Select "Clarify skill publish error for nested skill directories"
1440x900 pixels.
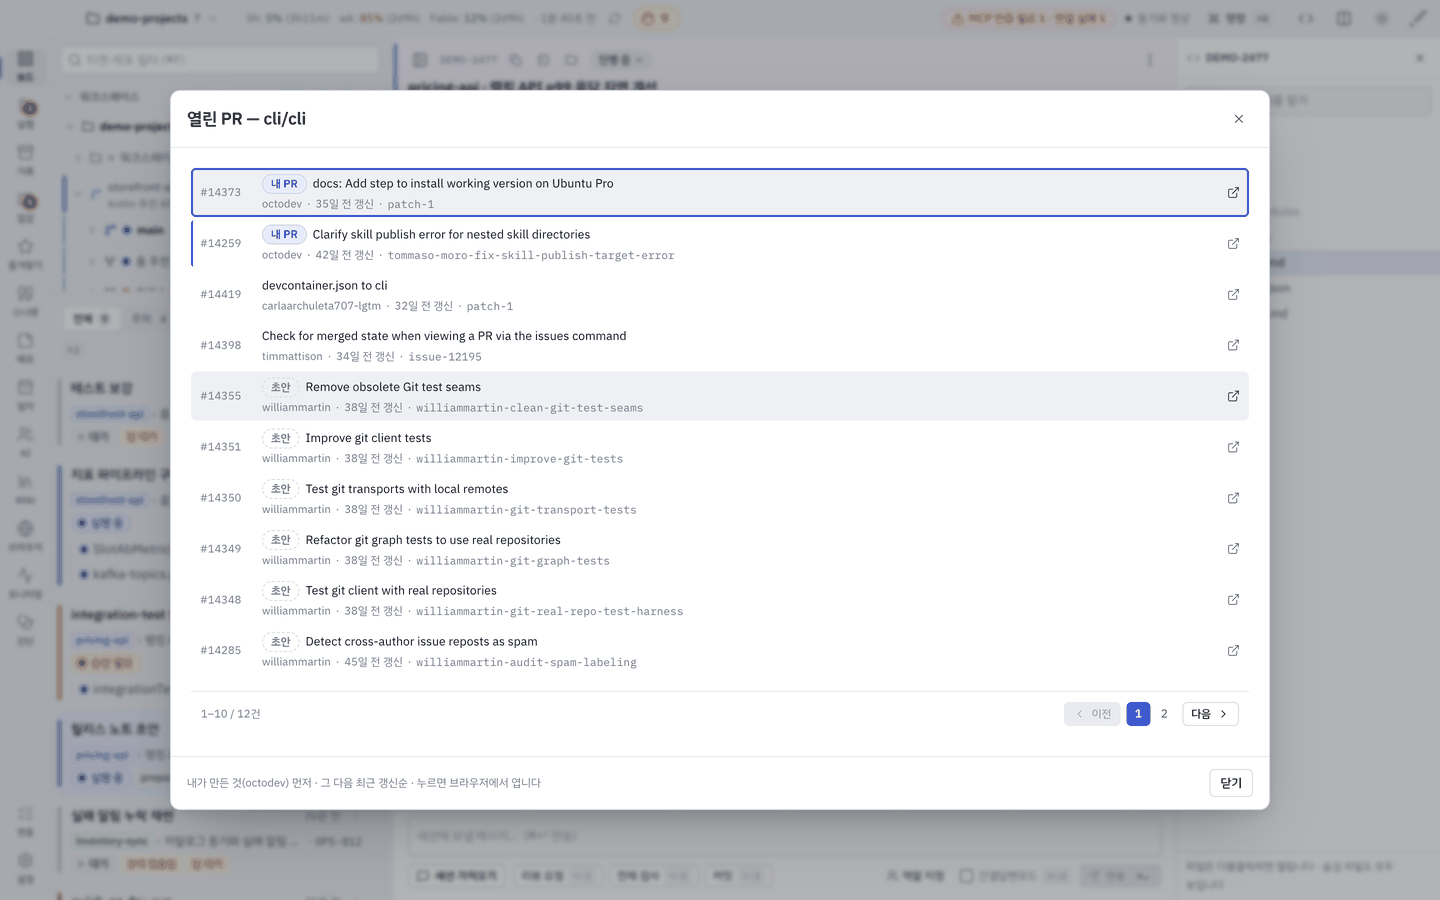pyautogui.click(x=451, y=235)
